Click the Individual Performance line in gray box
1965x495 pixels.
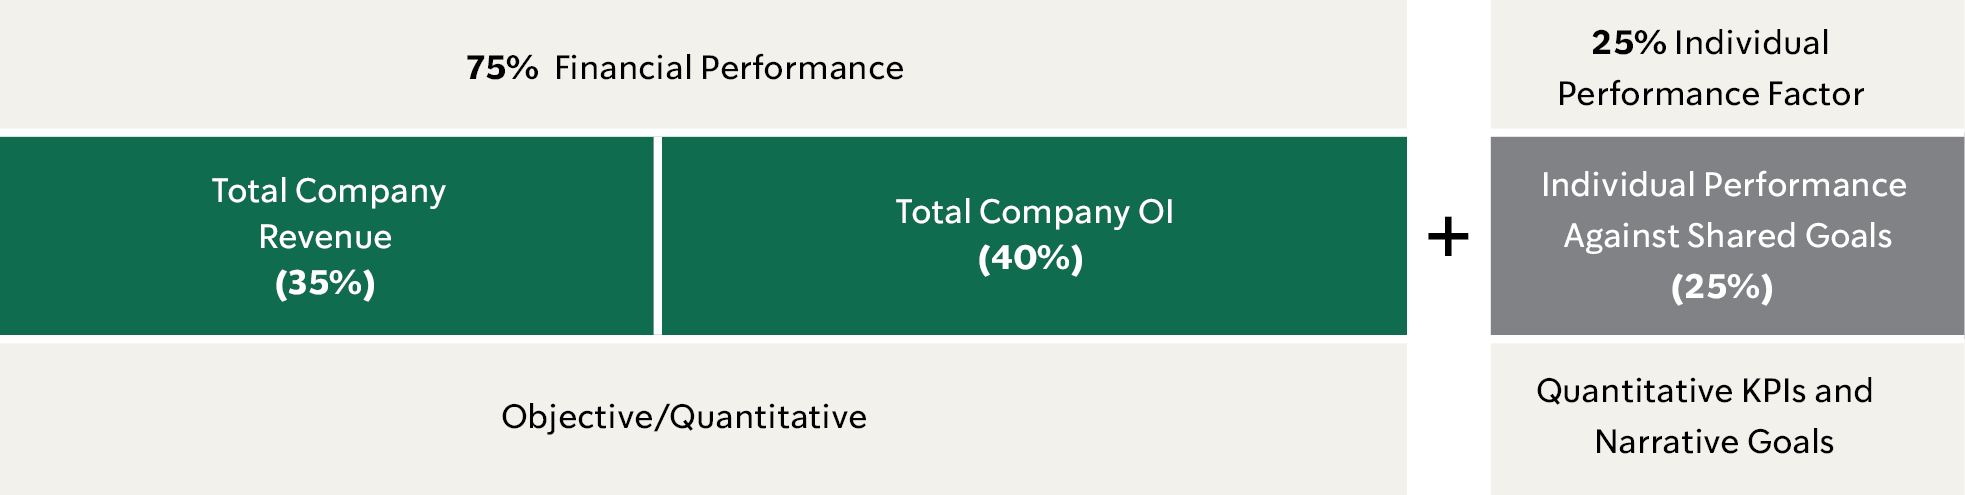(x=1724, y=185)
